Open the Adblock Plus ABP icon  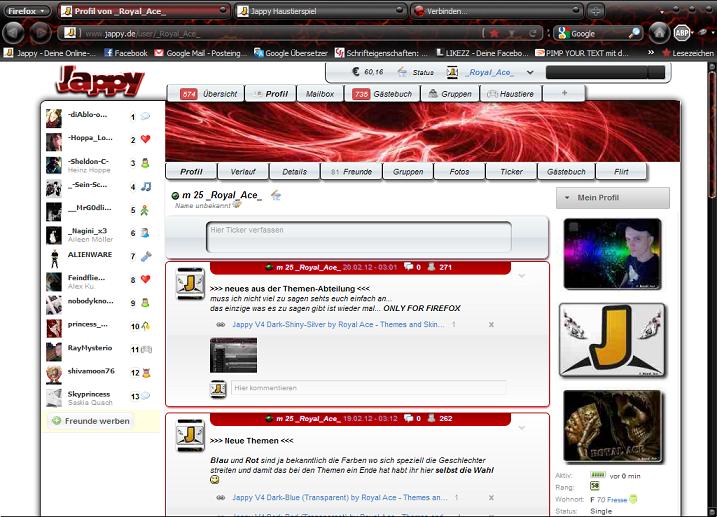click(682, 33)
